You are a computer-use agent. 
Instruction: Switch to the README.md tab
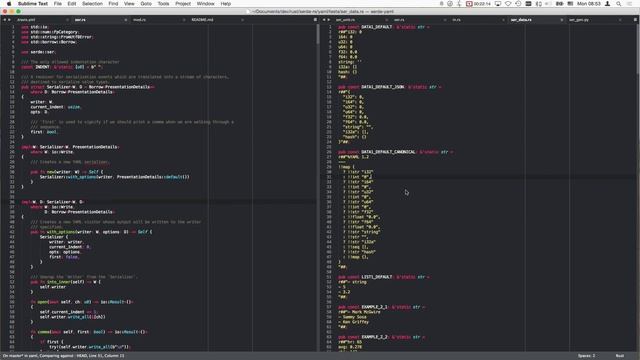202,20
